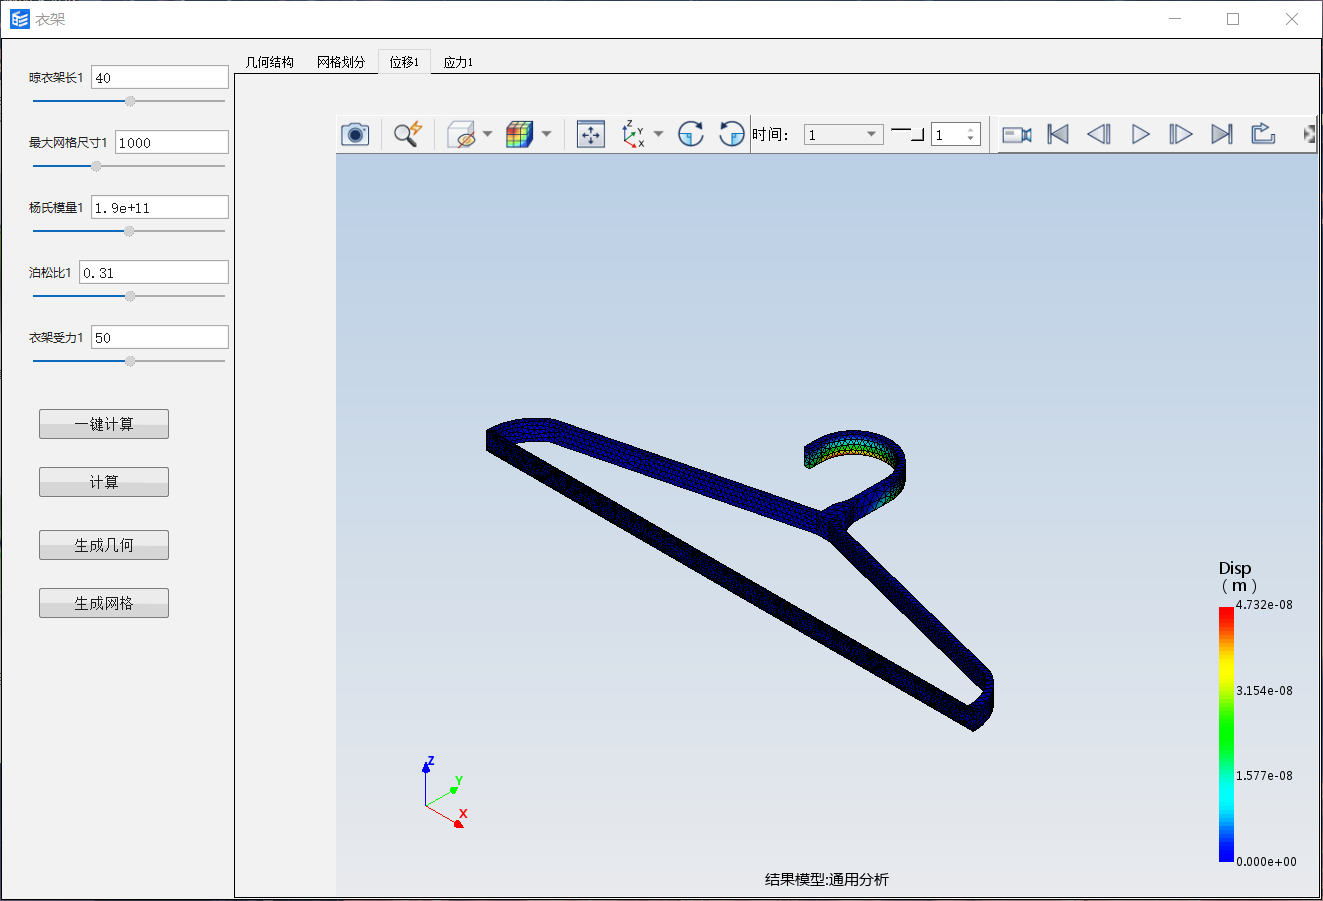Click the 生成几何 button

pyautogui.click(x=104, y=545)
